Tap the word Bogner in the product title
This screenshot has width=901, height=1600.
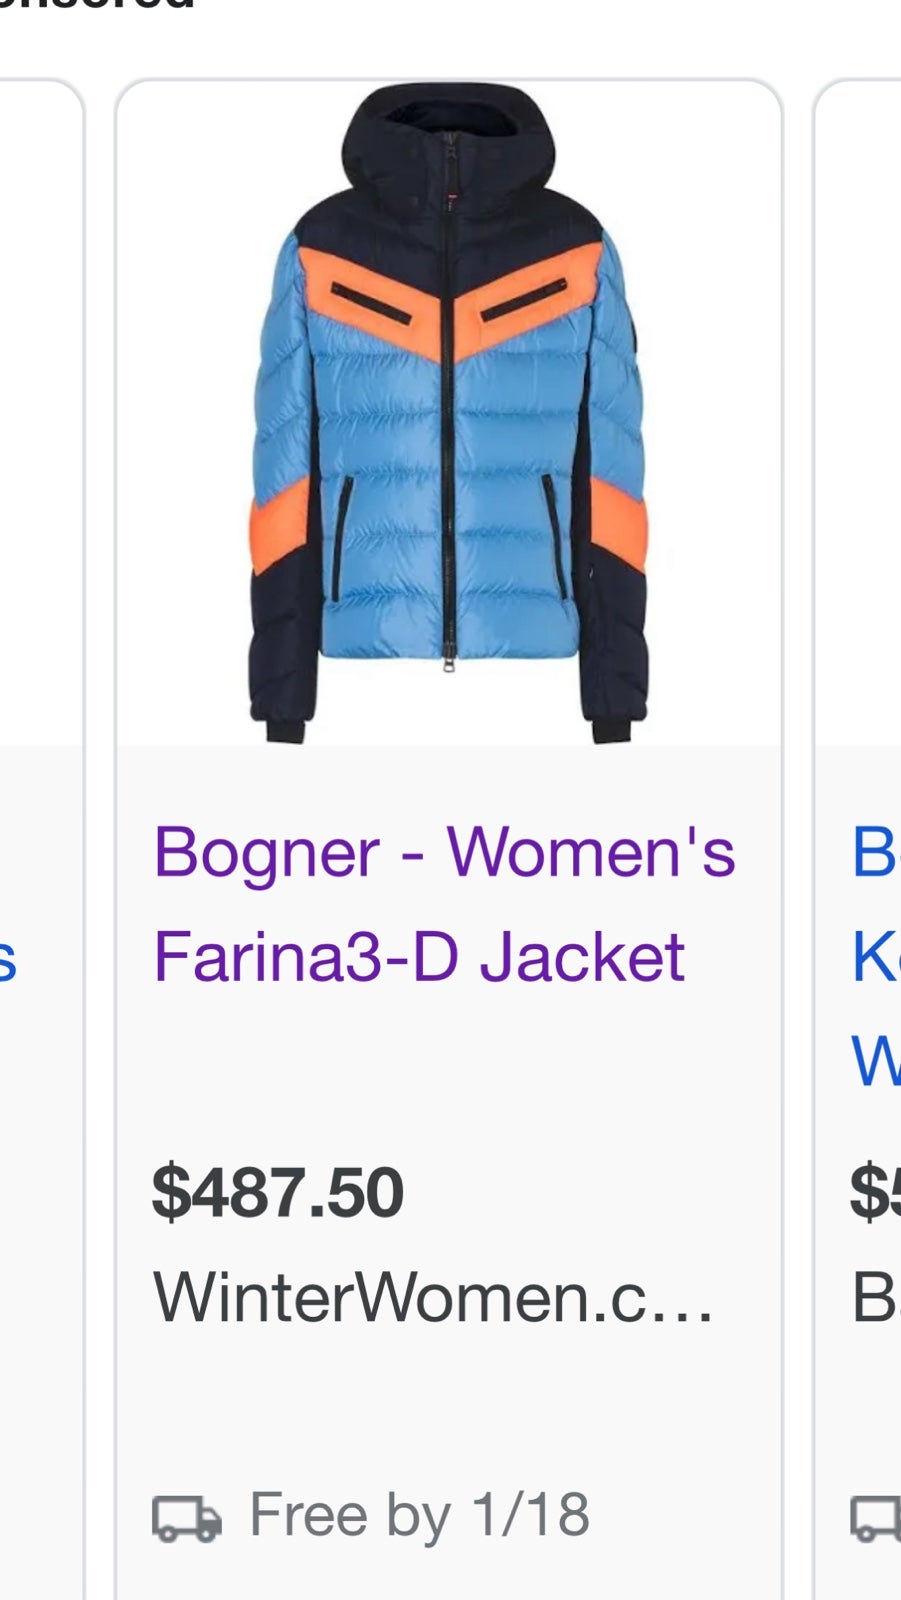point(266,853)
